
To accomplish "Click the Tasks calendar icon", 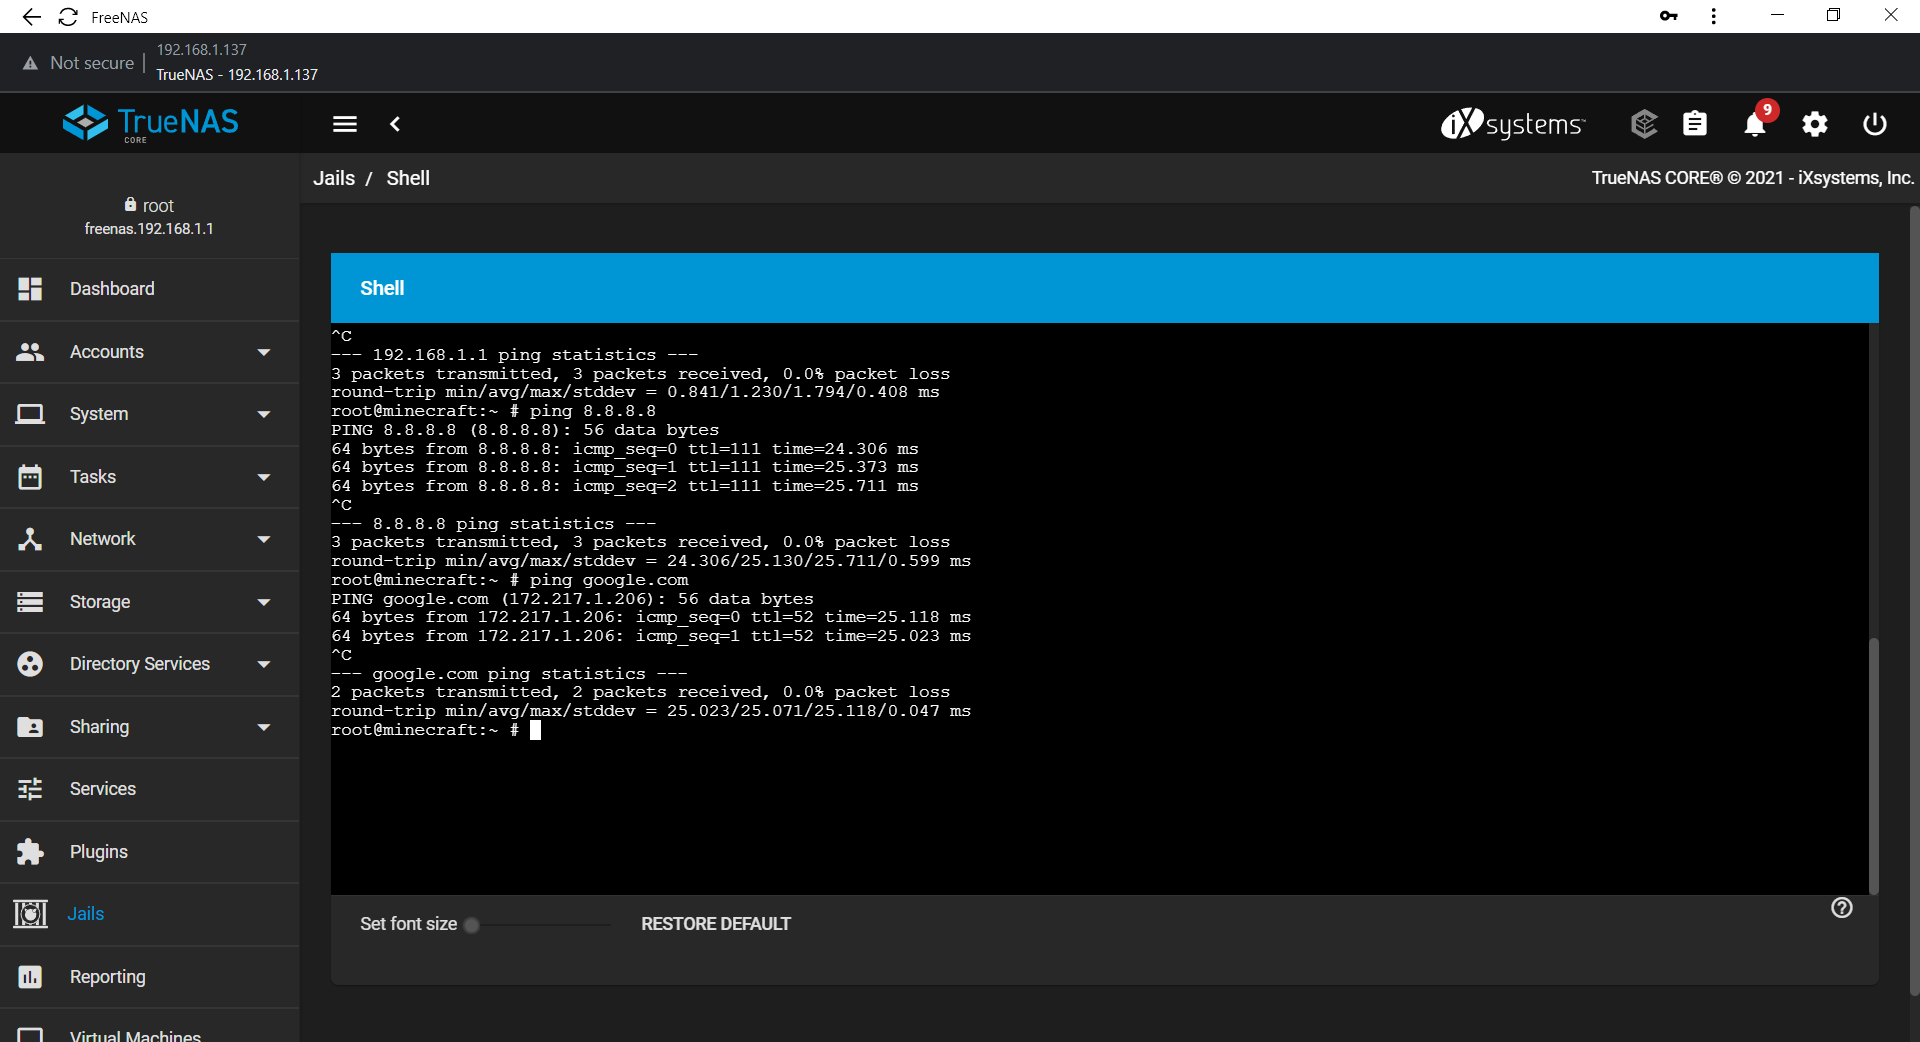I will [x=30, y=477].
